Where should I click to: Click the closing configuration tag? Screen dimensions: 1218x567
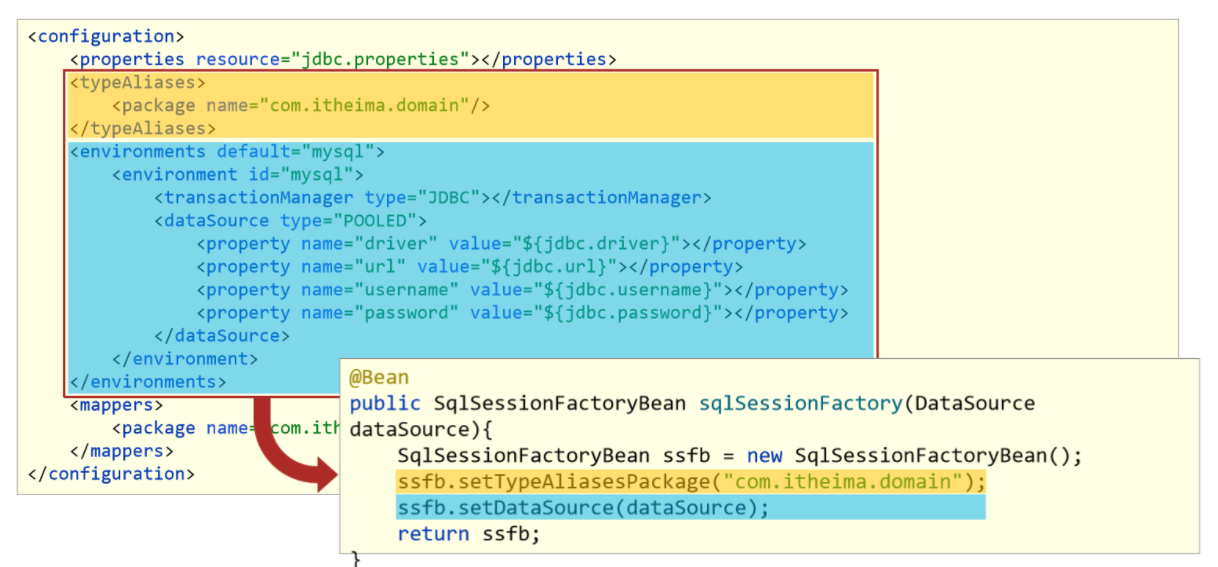111,473
